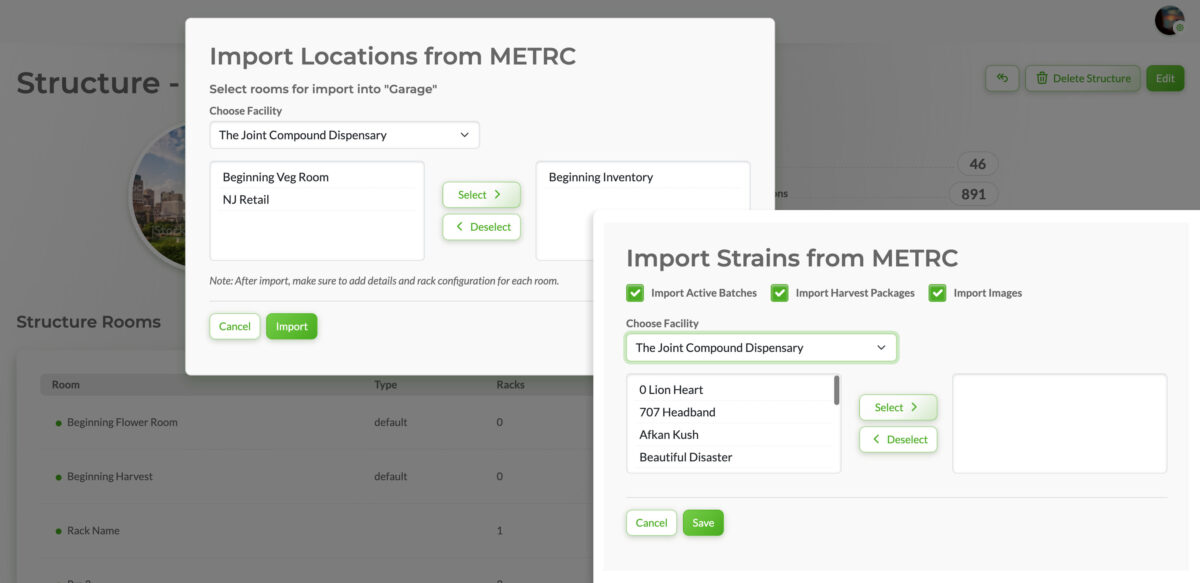Click Select button in Import Strains dialog
This screenshot has width=1200, height=583.
[897, 407]
